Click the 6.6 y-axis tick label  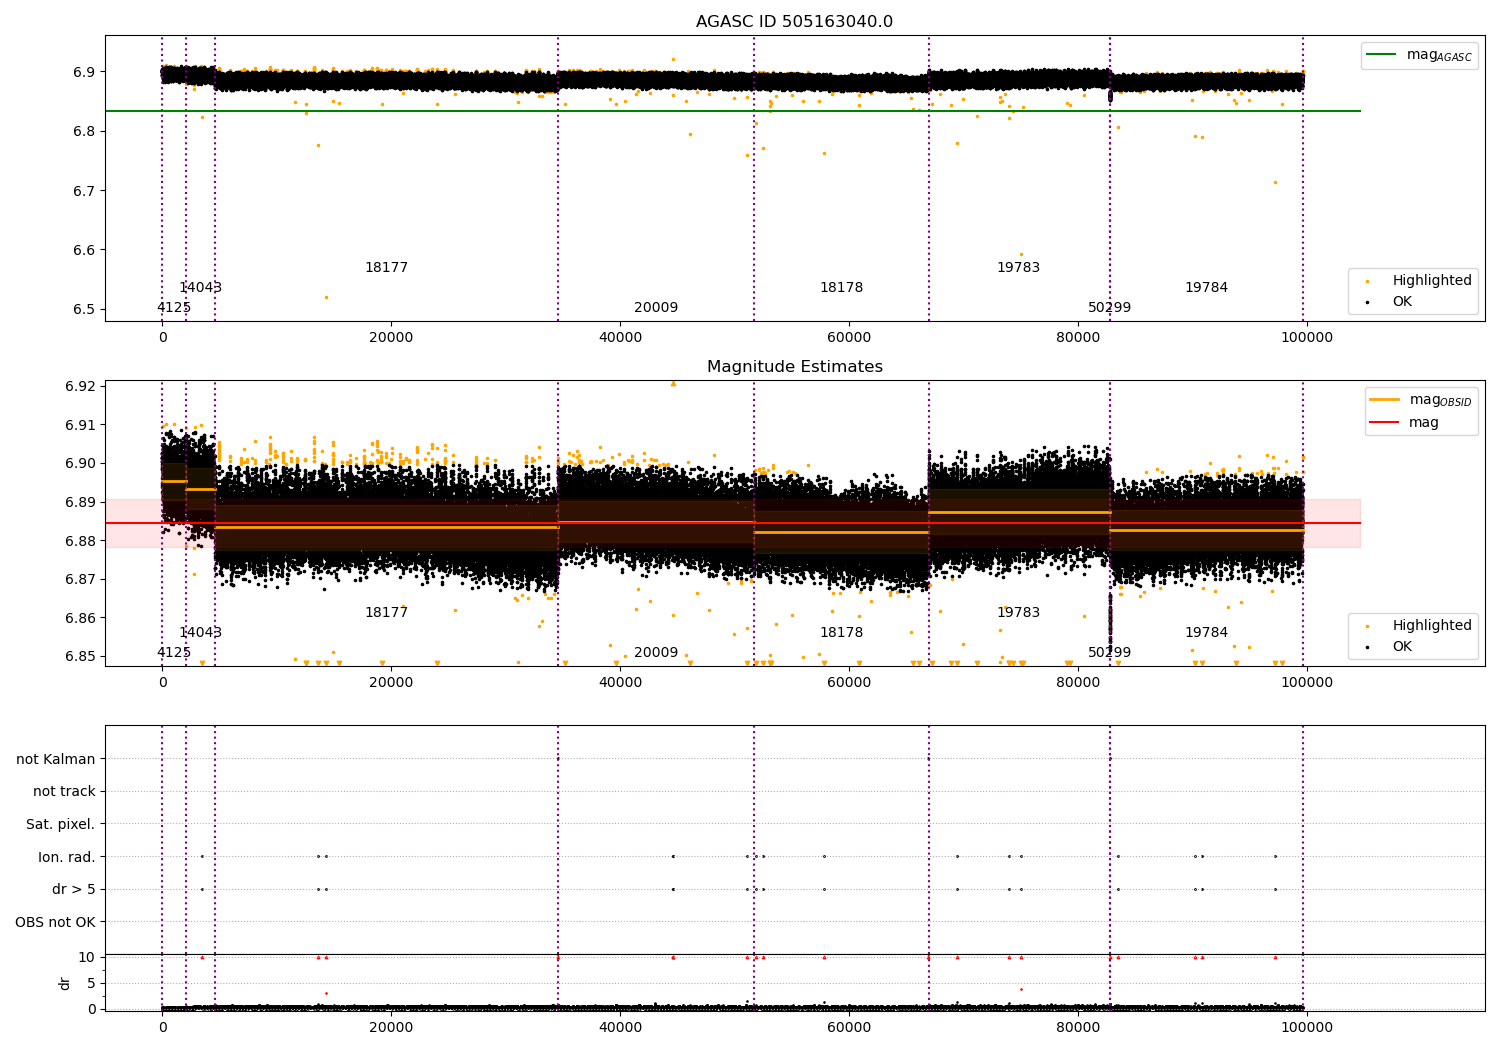(85, 250)
